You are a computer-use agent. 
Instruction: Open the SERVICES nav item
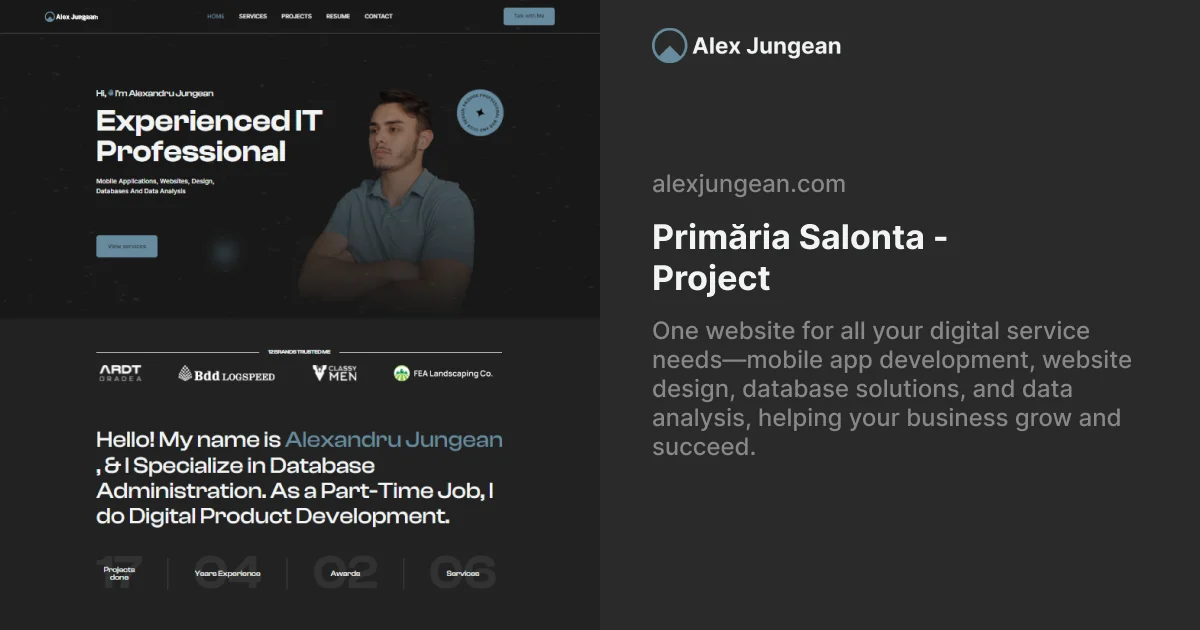(x=253, y=16)
